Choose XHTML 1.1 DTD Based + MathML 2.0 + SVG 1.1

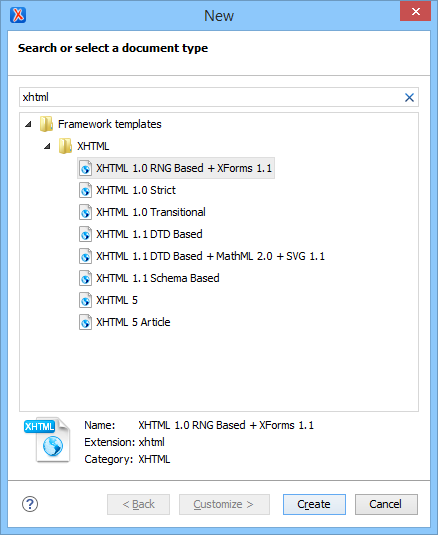coord(210,256)
